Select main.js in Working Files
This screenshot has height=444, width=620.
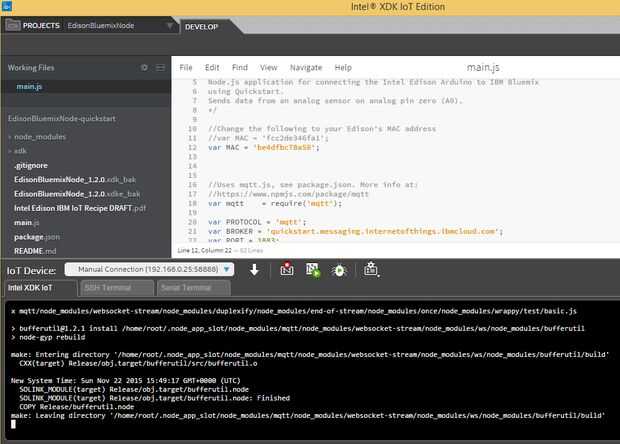(x=29, y=87)
